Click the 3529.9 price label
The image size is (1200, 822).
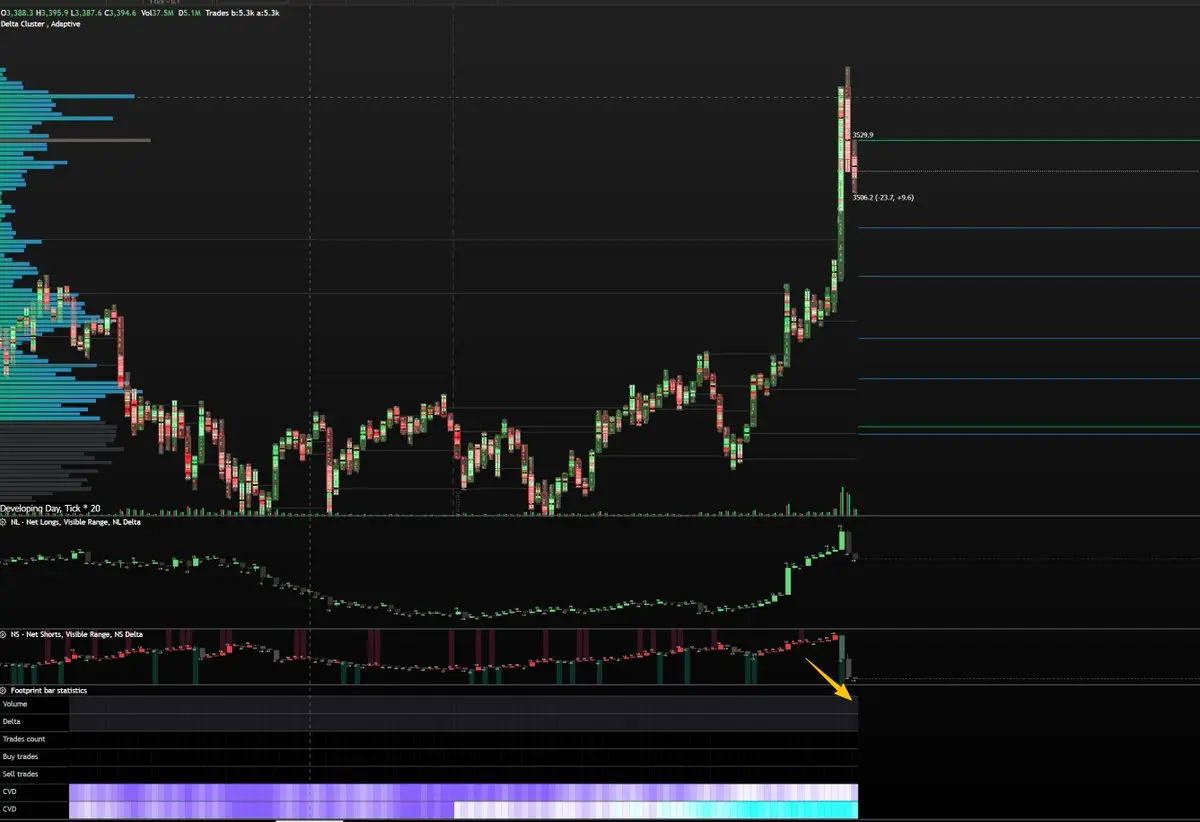pos(863,134)
